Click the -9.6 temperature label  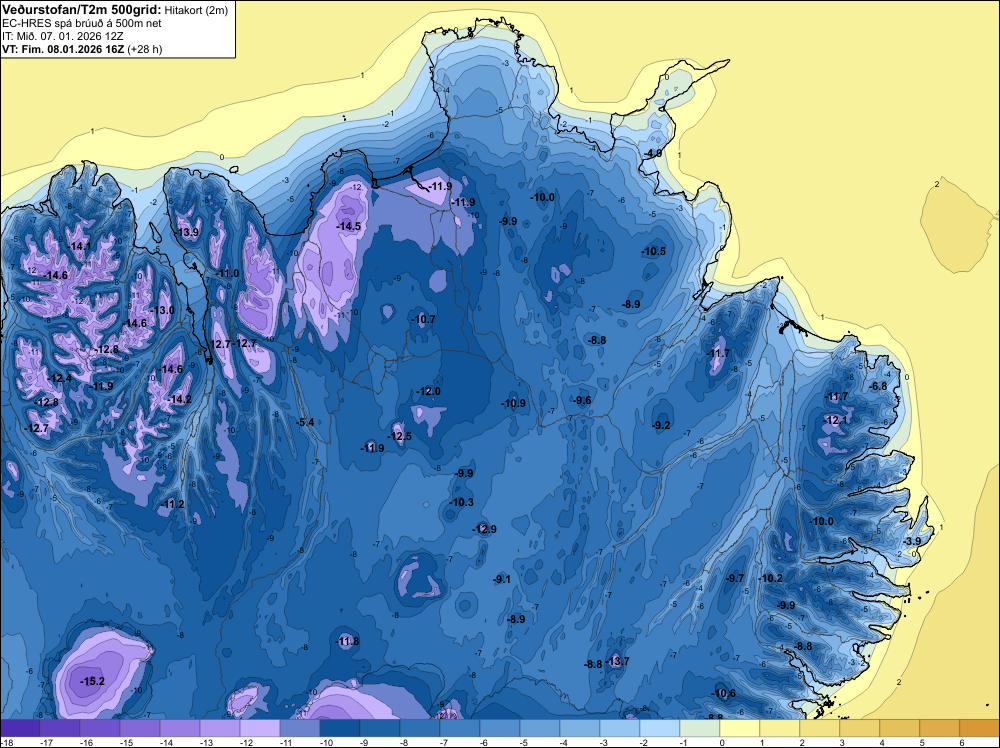(581, 400)
